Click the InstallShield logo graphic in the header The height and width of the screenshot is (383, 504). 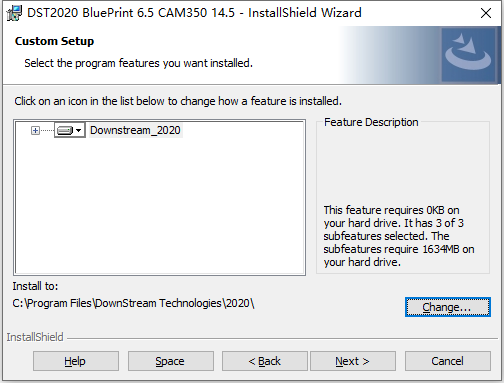[468, 55]
